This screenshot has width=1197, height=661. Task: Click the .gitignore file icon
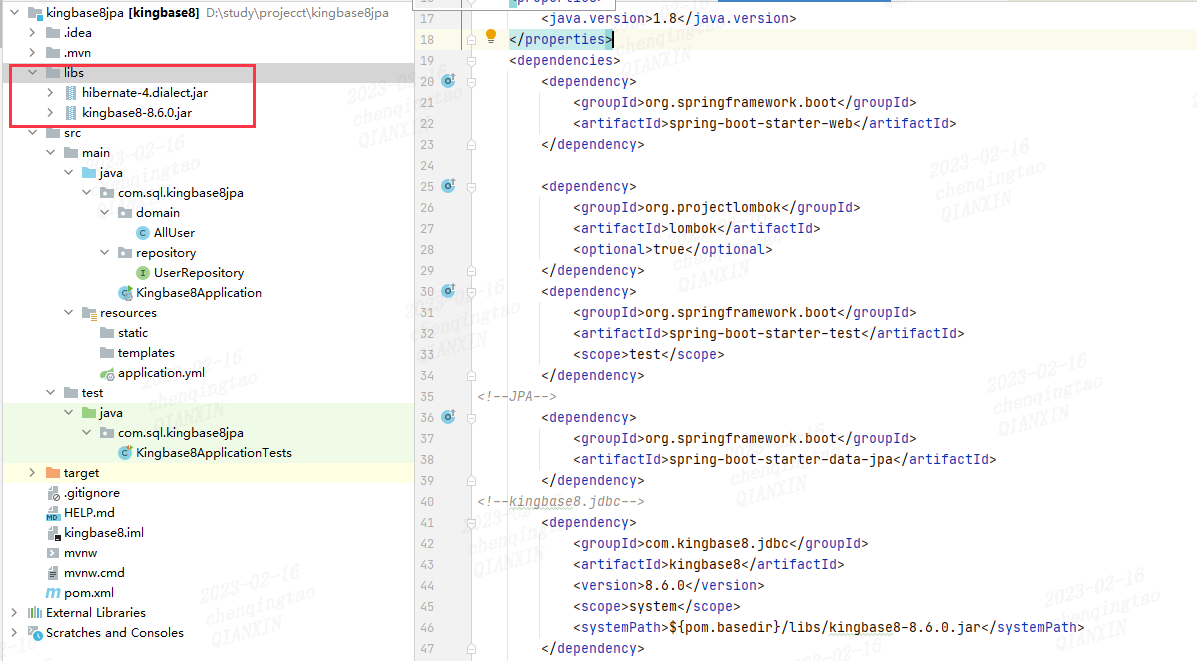tap(53, 493)
